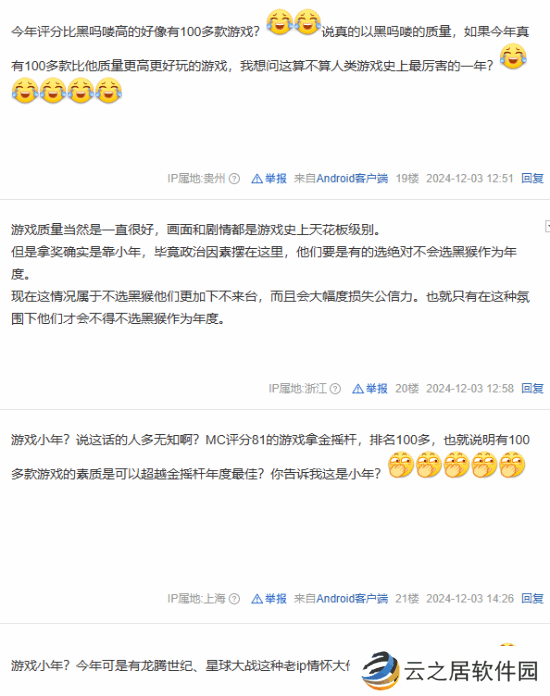Open the IP属地 贵州 help question icon

pyautogui.click(x=234, y=179)
